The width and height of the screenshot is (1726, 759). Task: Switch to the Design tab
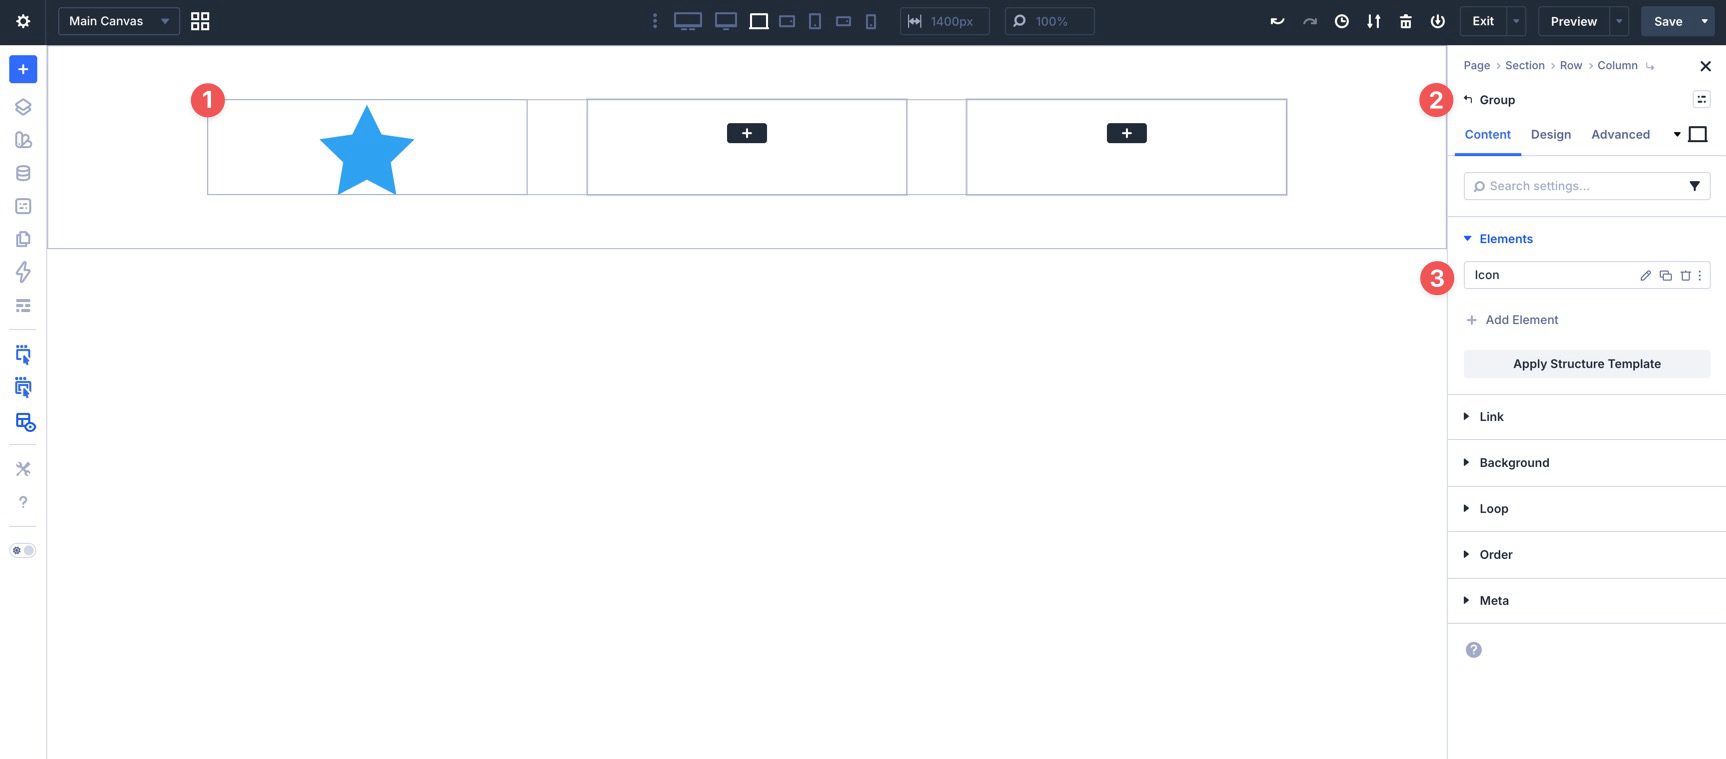[x=1551, y=135]
